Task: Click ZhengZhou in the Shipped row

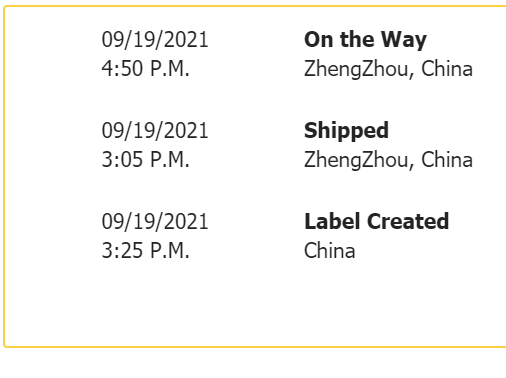Action: (x=356, y=160)
